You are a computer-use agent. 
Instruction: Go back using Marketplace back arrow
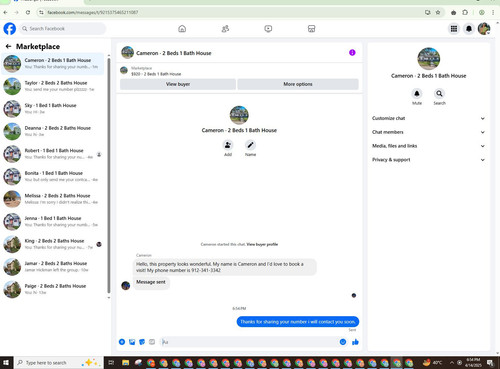tap(8, 46)
